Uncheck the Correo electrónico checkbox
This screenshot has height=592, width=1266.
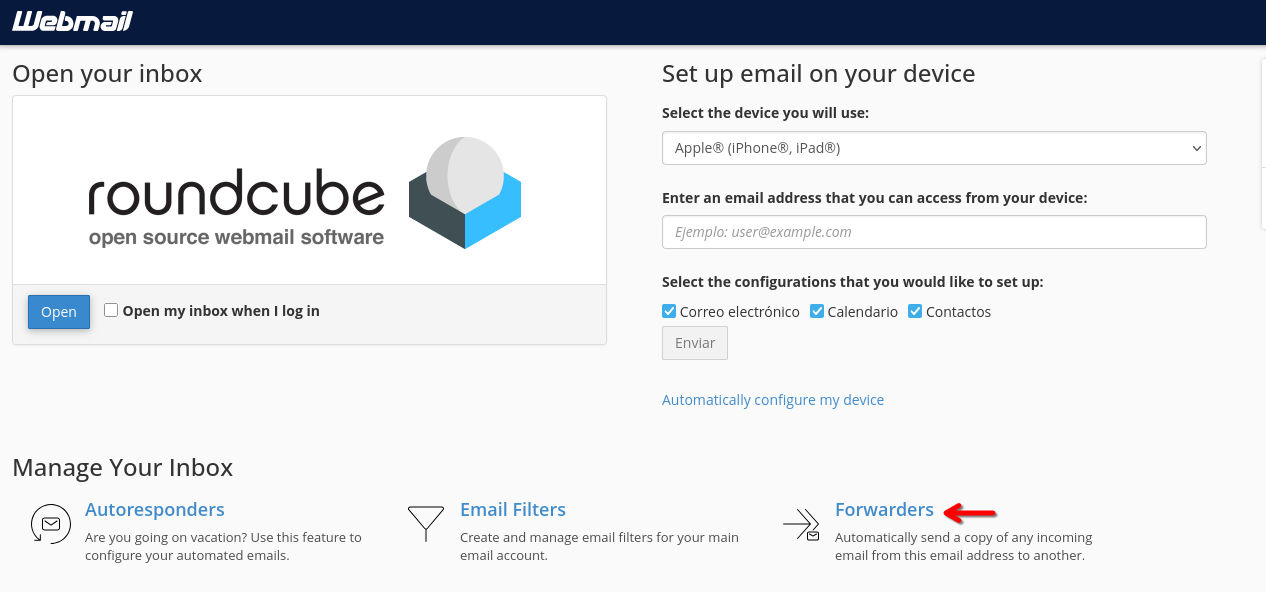pyautogui.click(x=669, y=311)
